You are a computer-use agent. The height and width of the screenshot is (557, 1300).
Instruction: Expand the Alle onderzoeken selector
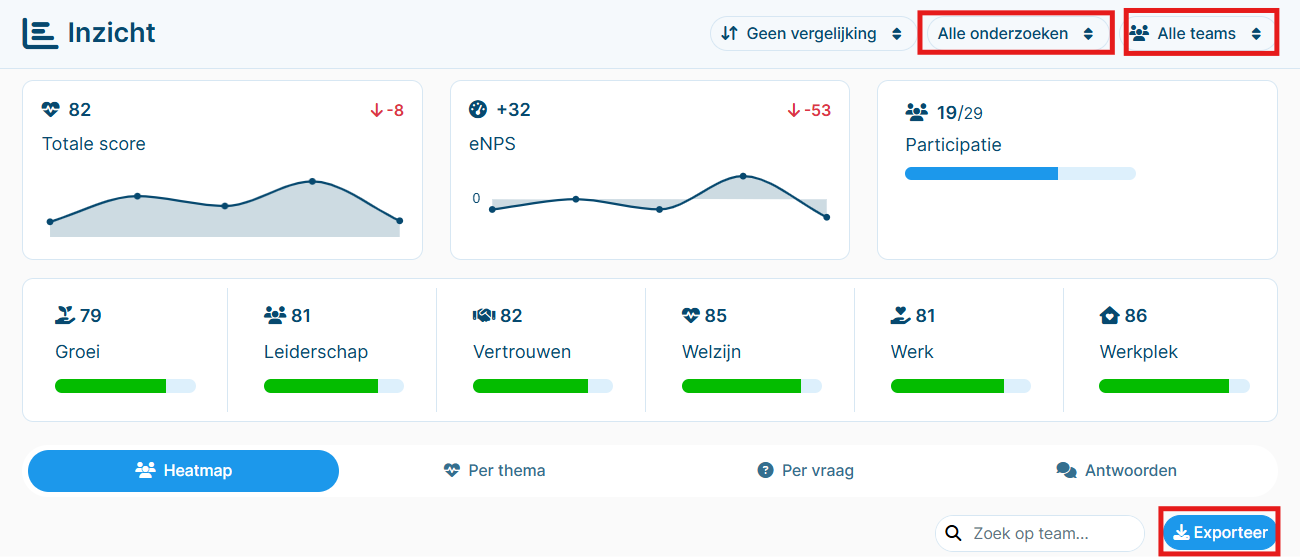coord(1017,33)
